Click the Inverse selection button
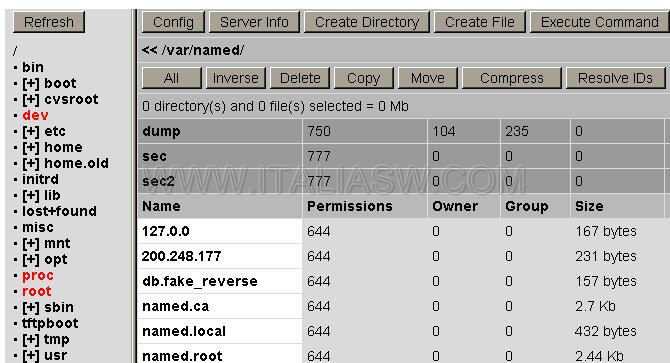 coord(235,78)
